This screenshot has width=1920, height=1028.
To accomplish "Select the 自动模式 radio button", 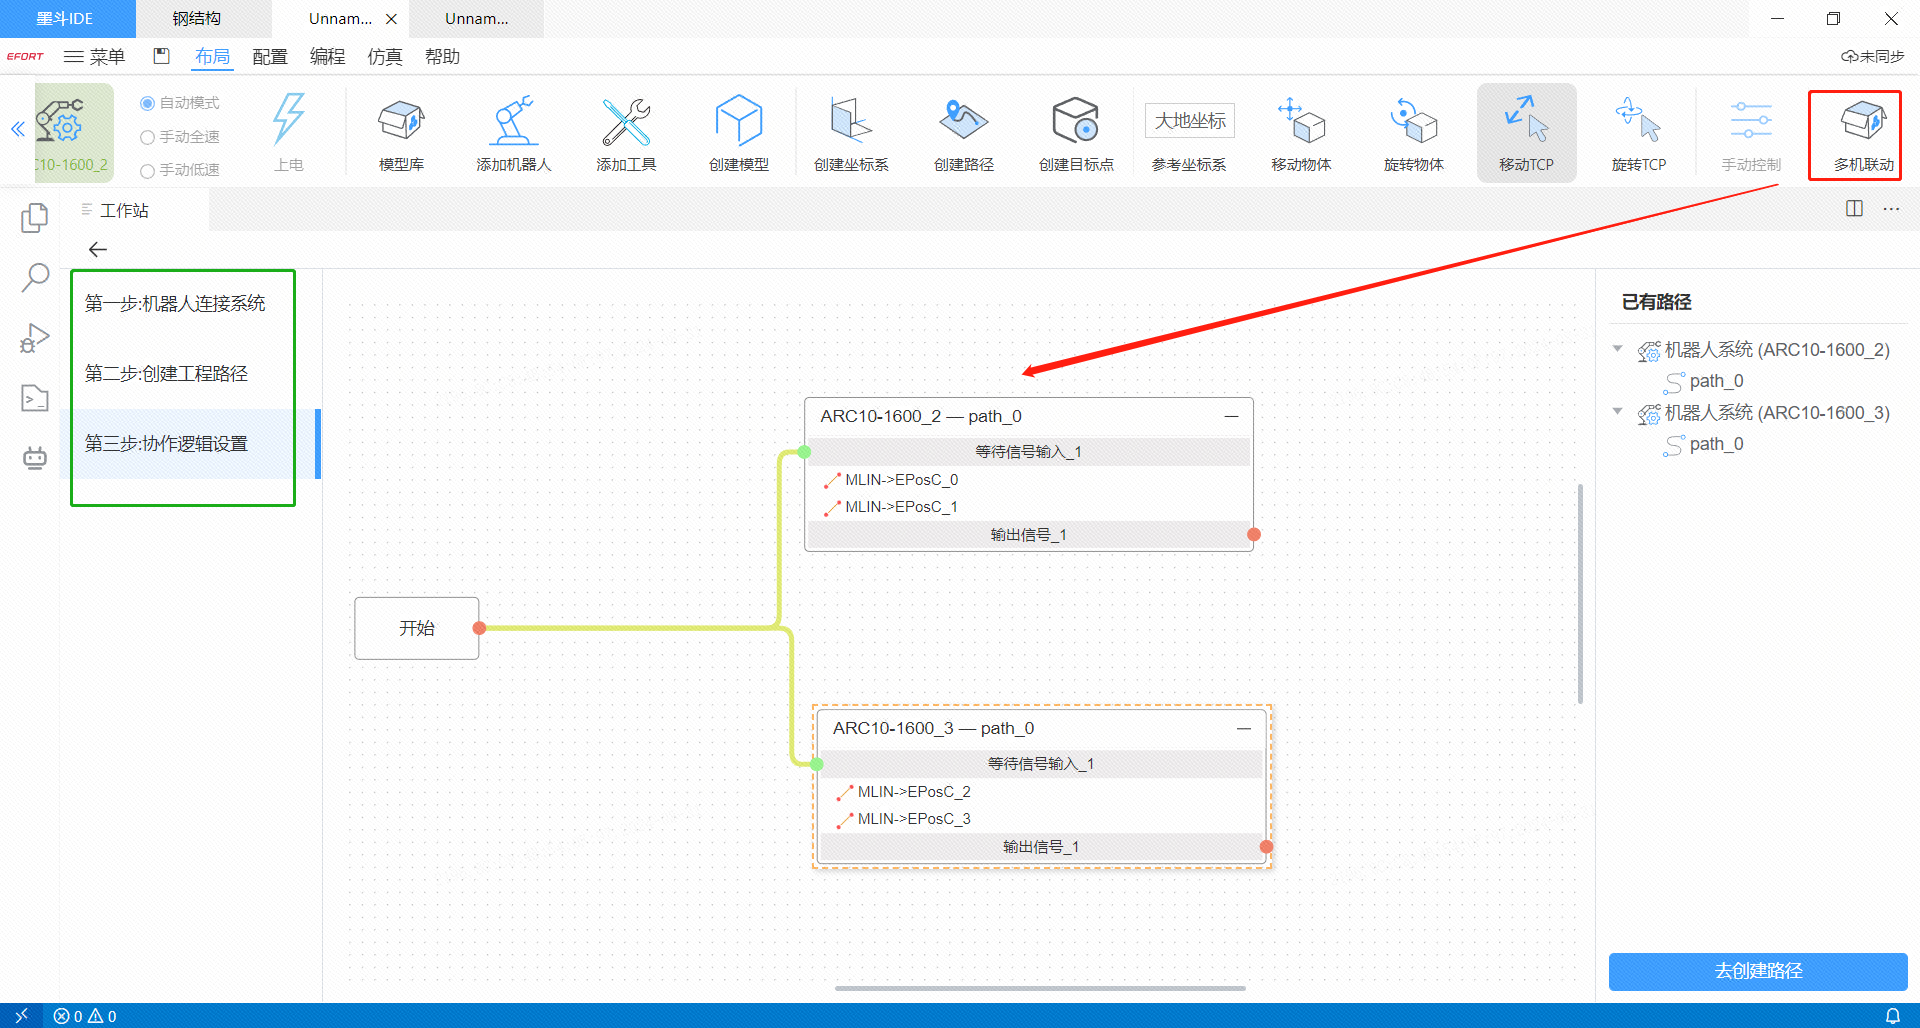I will coord(148,103).
